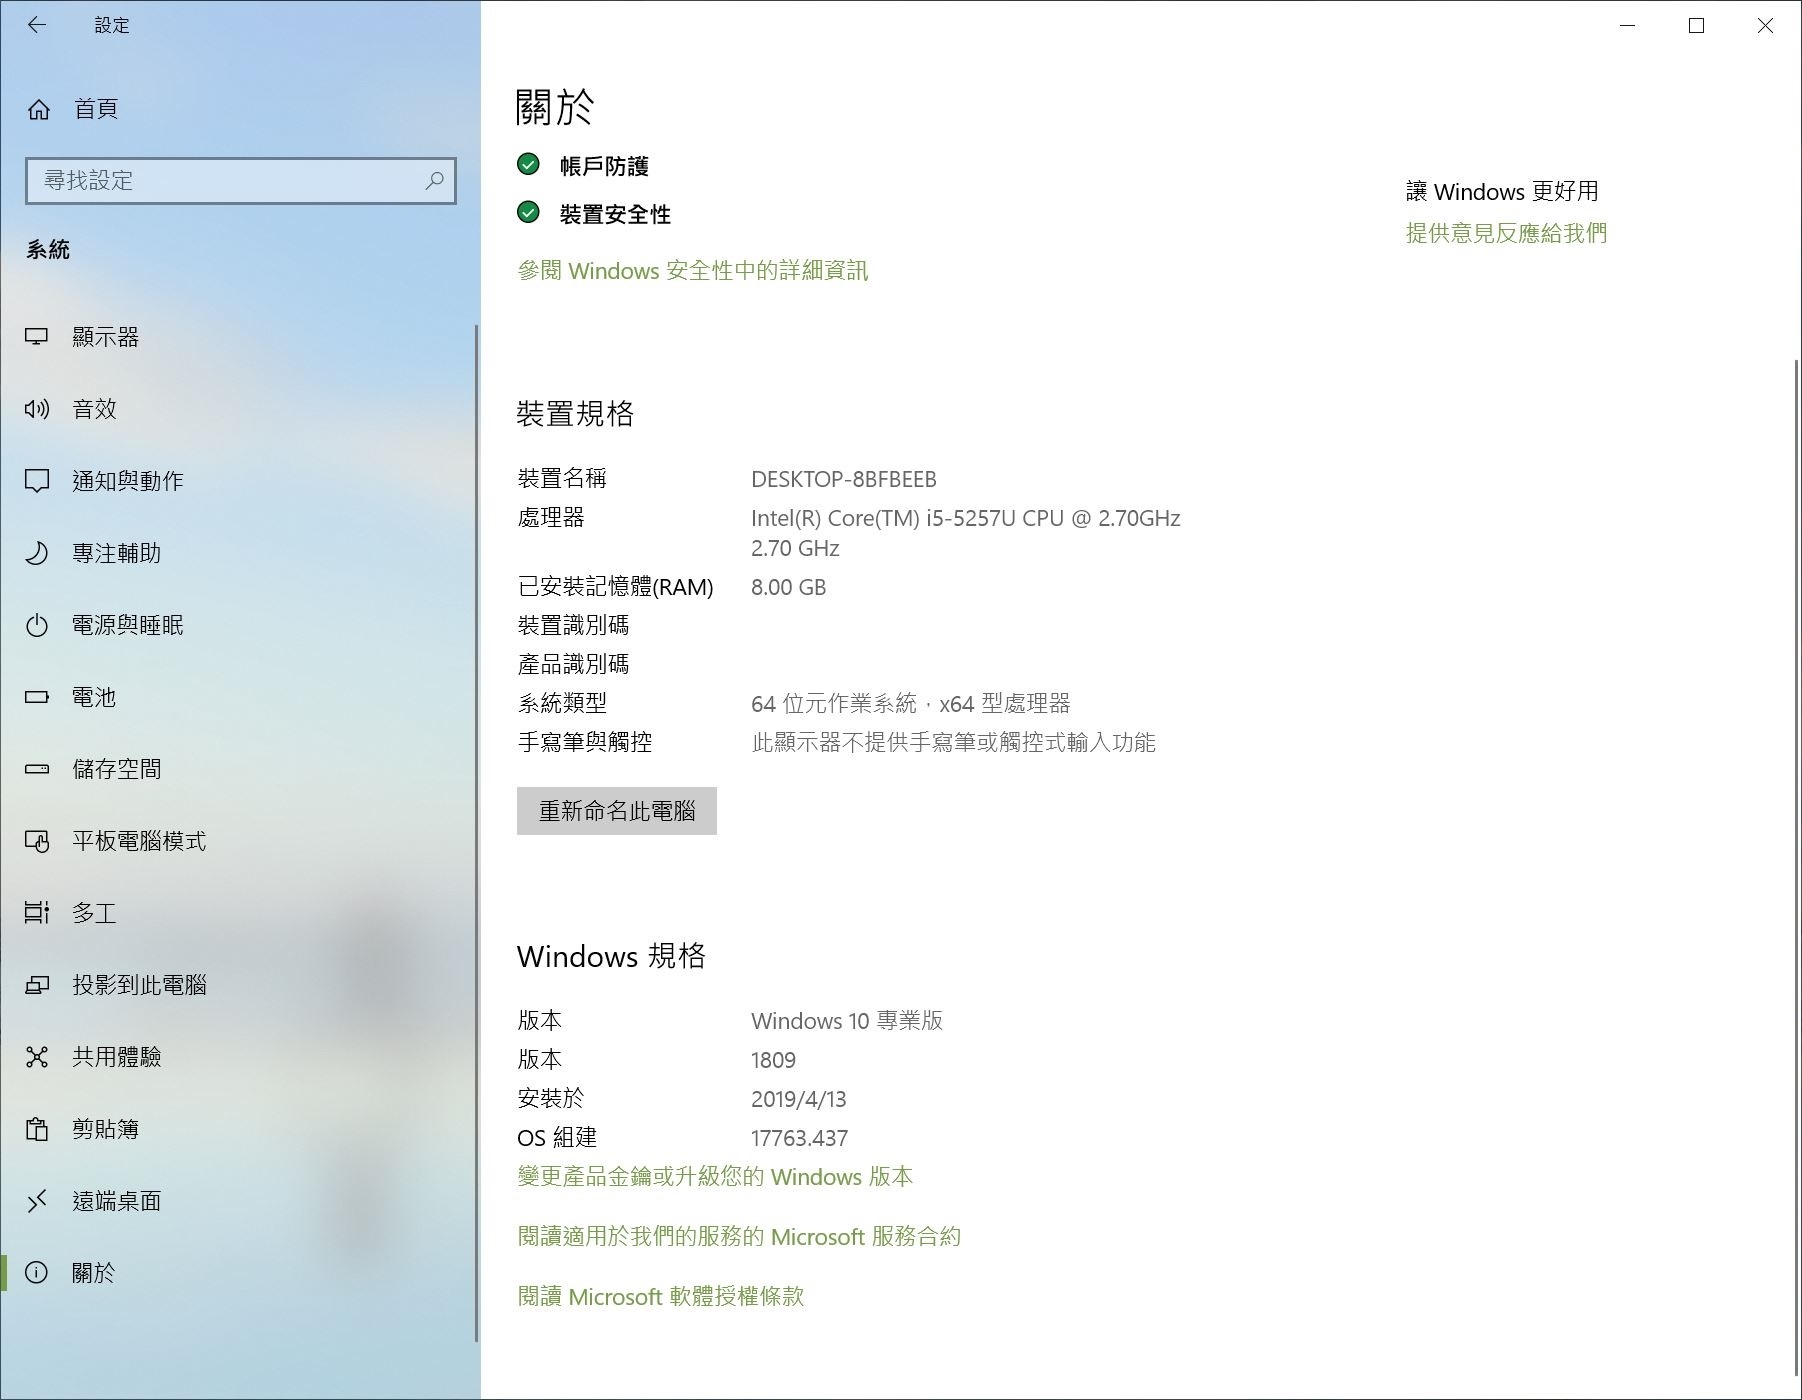1802x1400 pixels.
Task: Open 電池 settings page
Action: point(238,697)
